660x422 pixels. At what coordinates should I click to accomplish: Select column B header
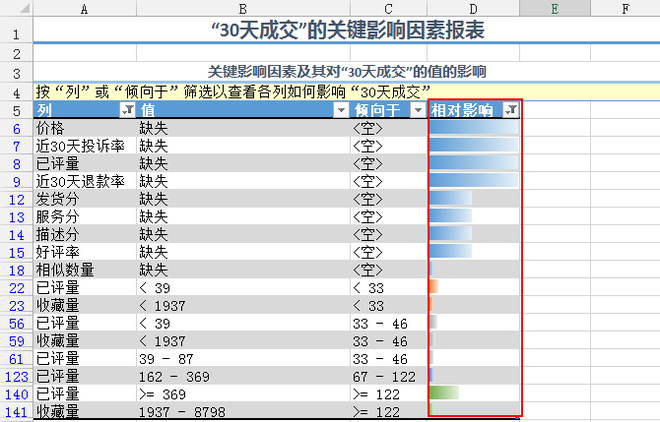click(x=243, y=8)
